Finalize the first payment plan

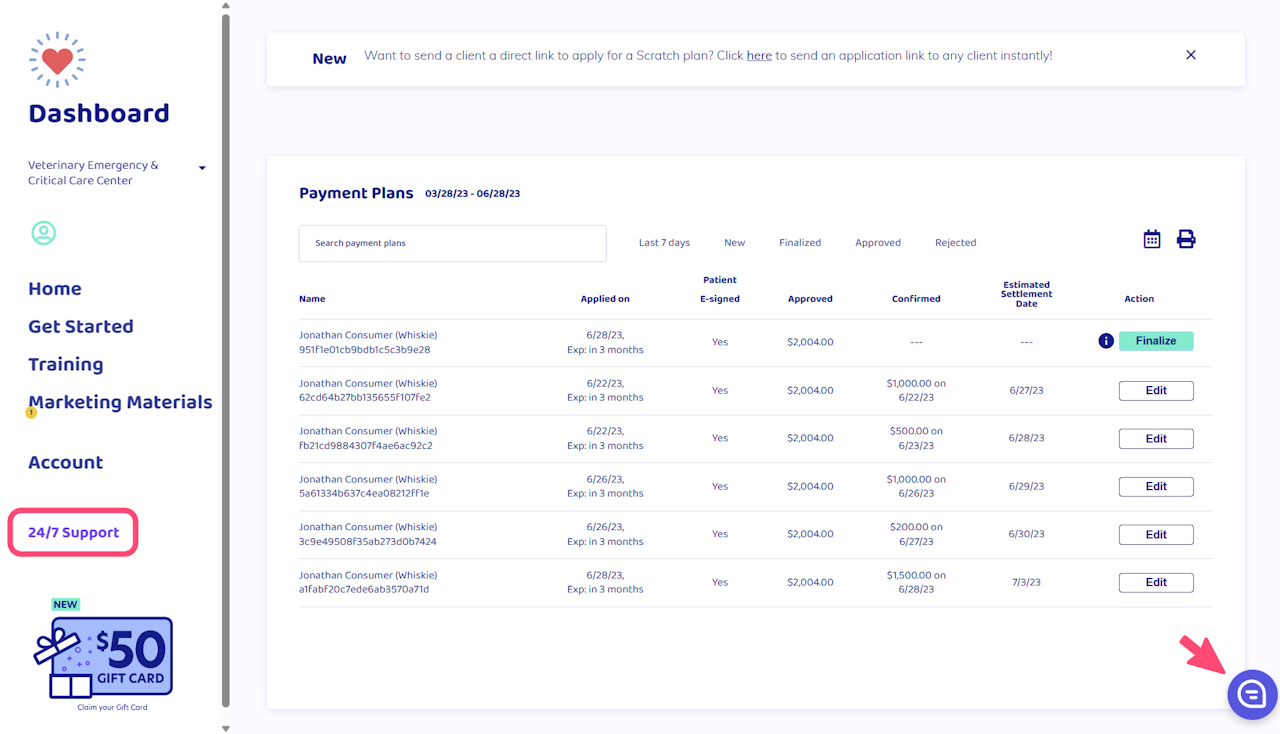(1155, 341)
